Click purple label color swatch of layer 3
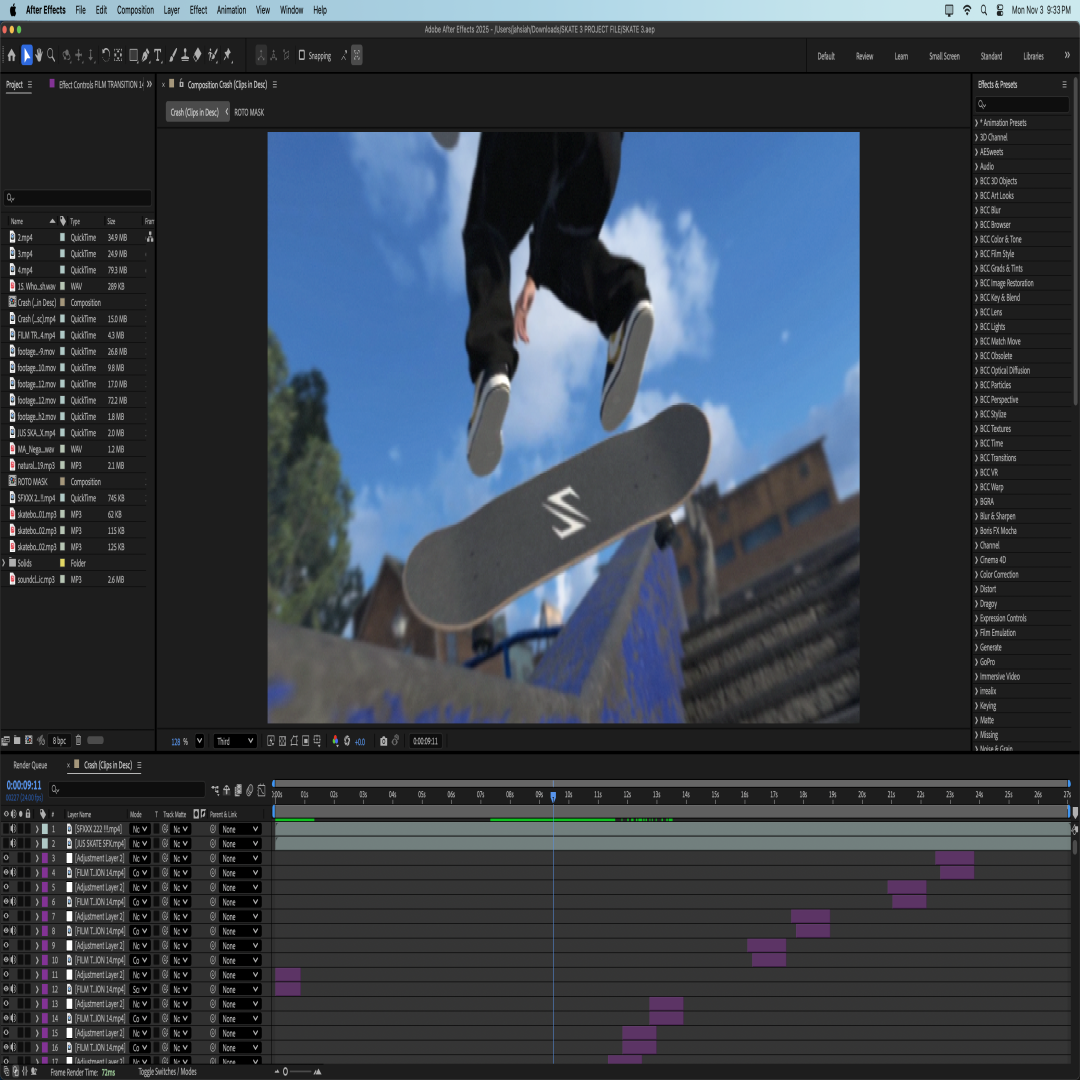1080x1080 pixels. pyautogui.click(x=45, y=858)
